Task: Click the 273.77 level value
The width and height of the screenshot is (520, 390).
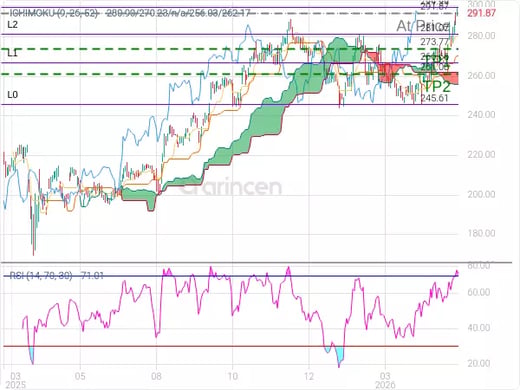Action: (x=434, y=42)
